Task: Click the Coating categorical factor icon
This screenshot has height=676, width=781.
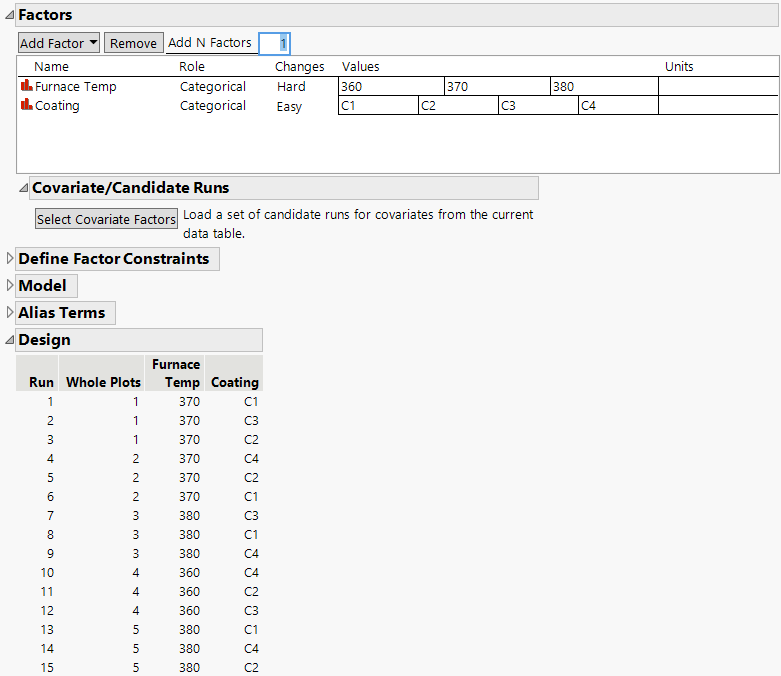Action: (x=26, y=105)
